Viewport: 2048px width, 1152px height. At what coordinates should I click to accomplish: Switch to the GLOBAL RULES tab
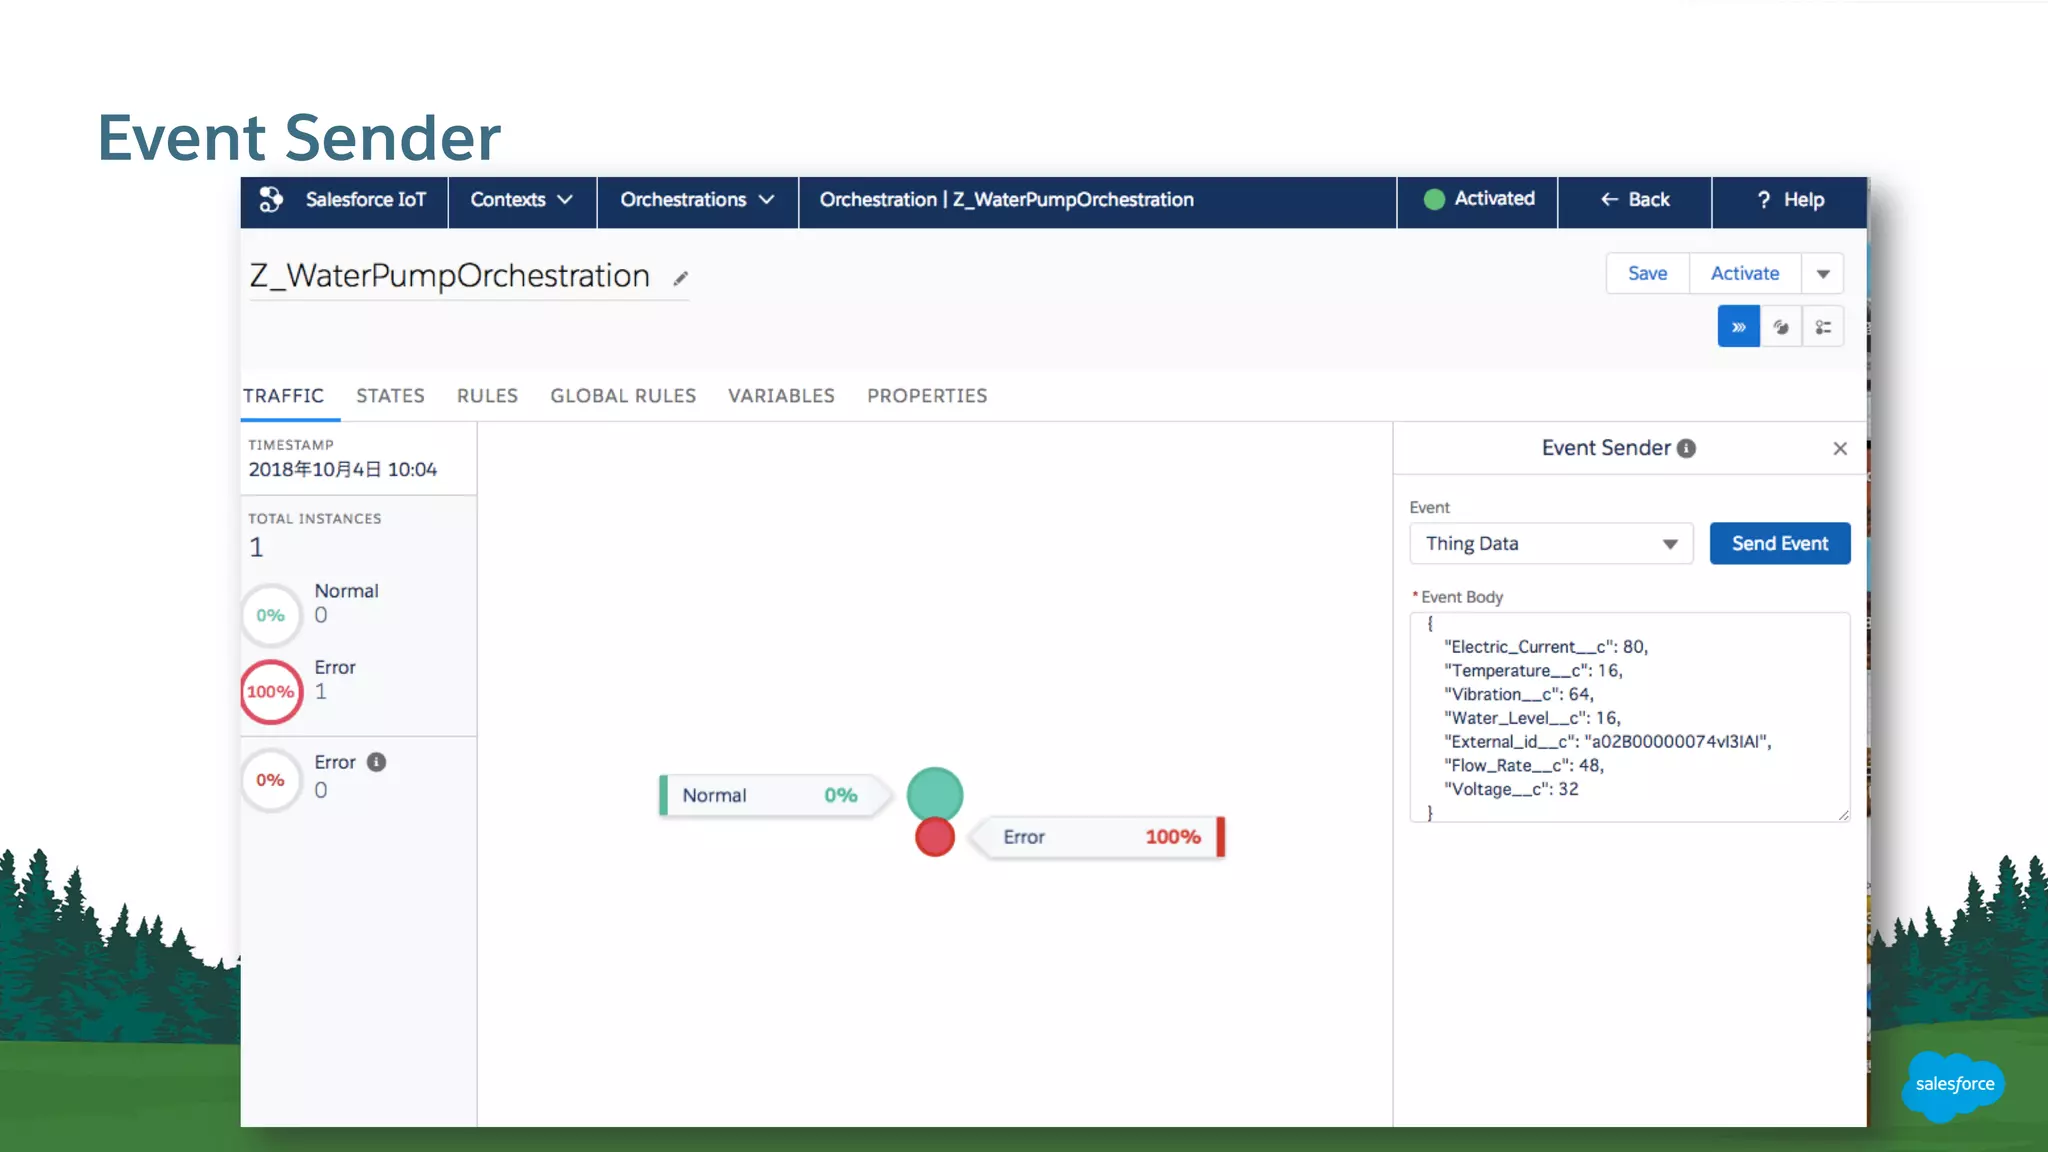[622, 396]
